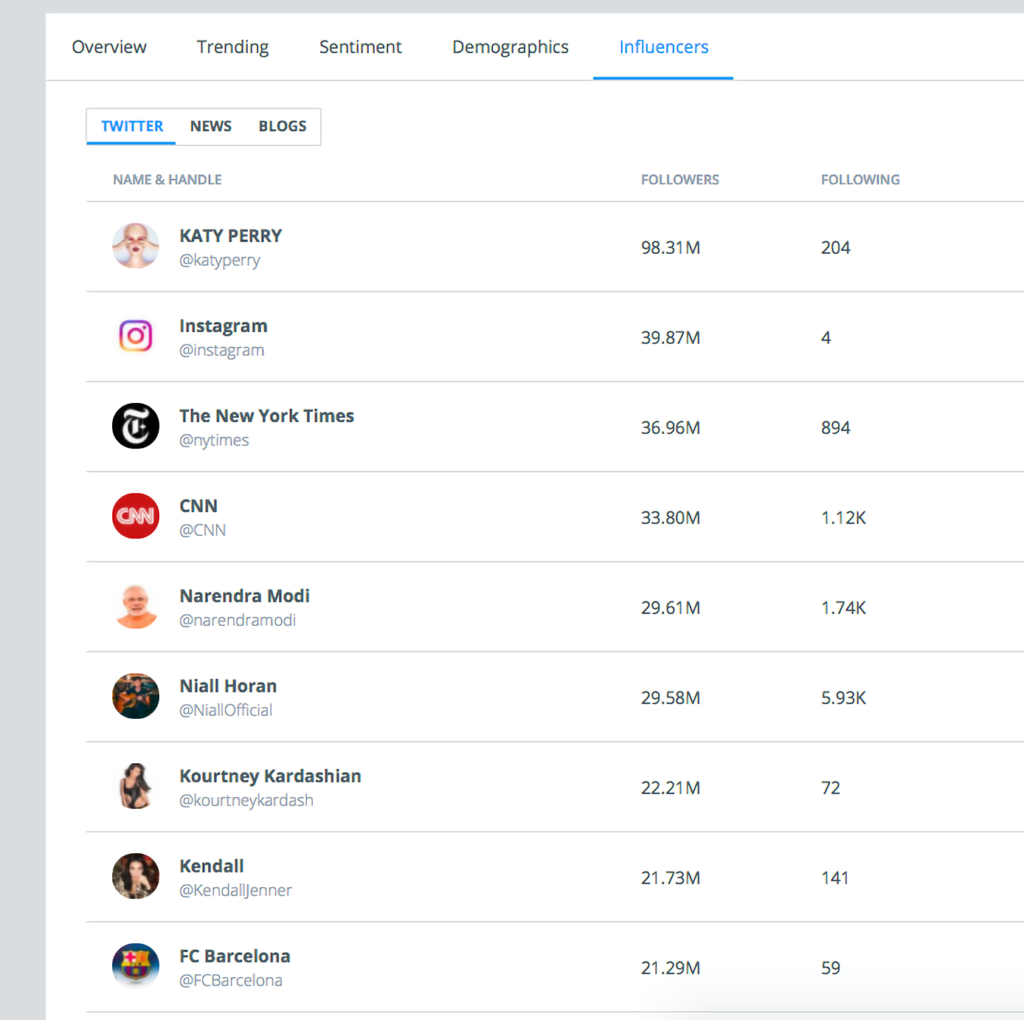Click the CNN logo avatar

click(136, 516)
